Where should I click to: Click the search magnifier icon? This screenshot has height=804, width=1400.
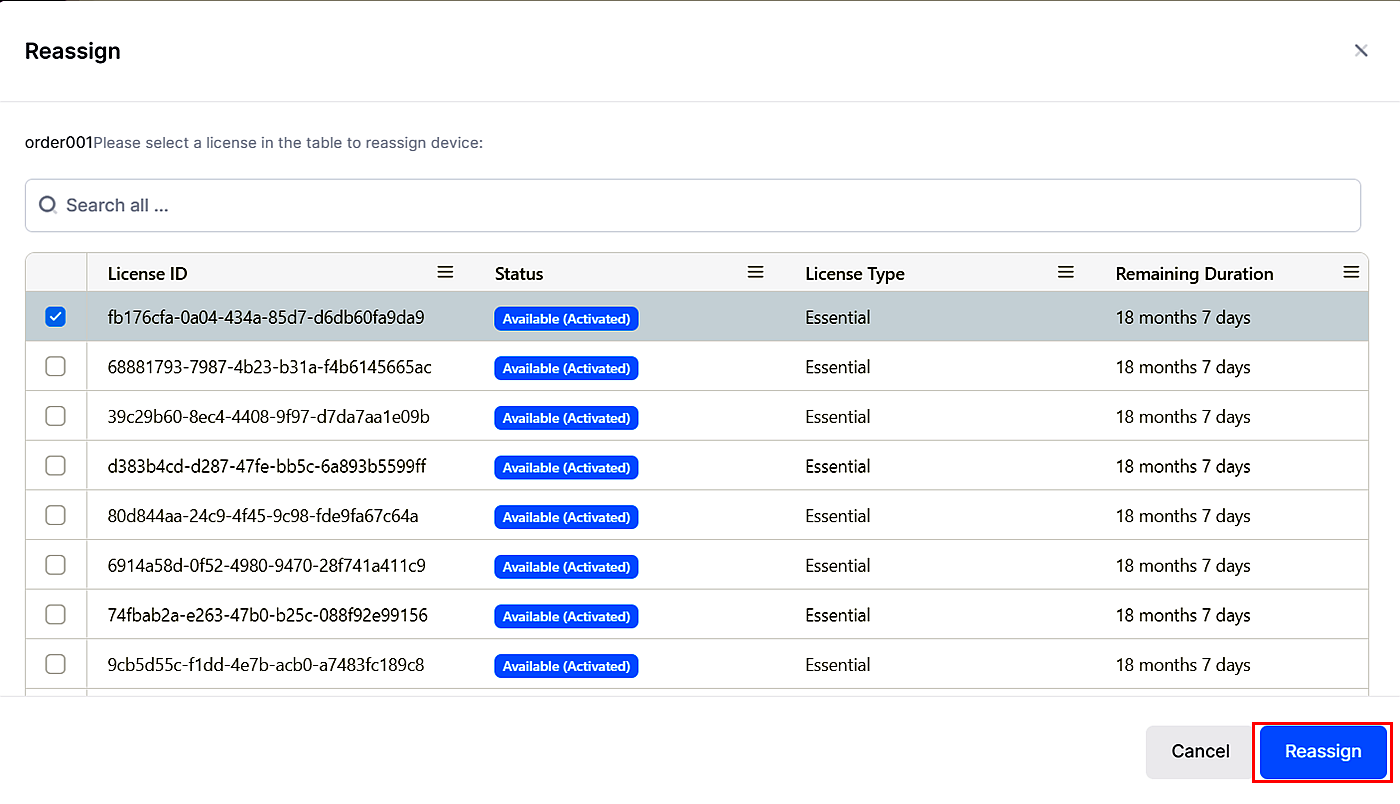(47, 205)
